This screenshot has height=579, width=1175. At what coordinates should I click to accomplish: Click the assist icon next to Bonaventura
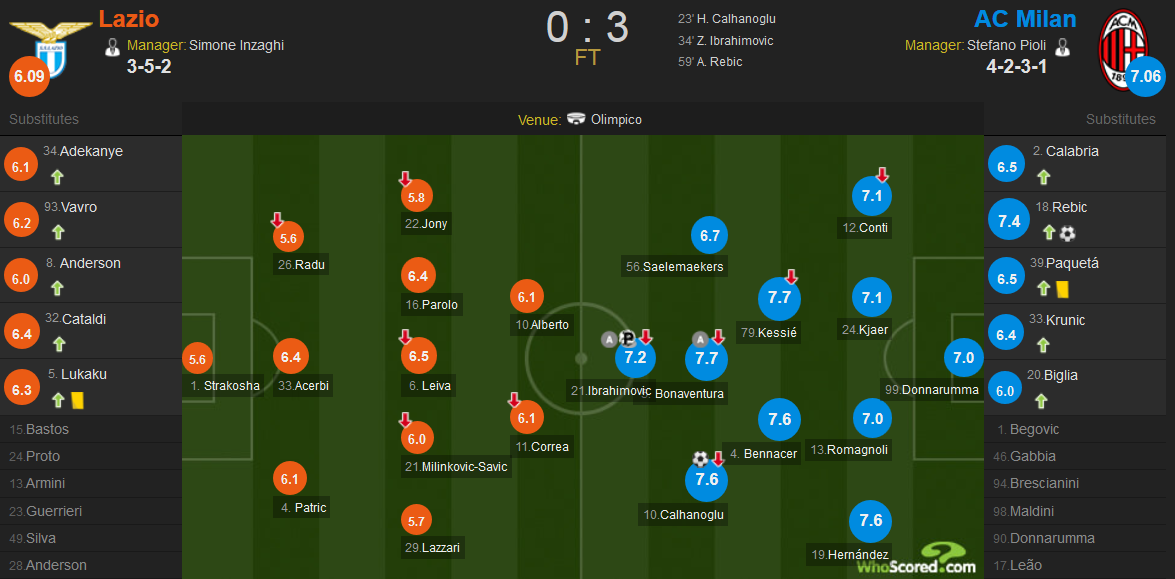tap(701, 339)
